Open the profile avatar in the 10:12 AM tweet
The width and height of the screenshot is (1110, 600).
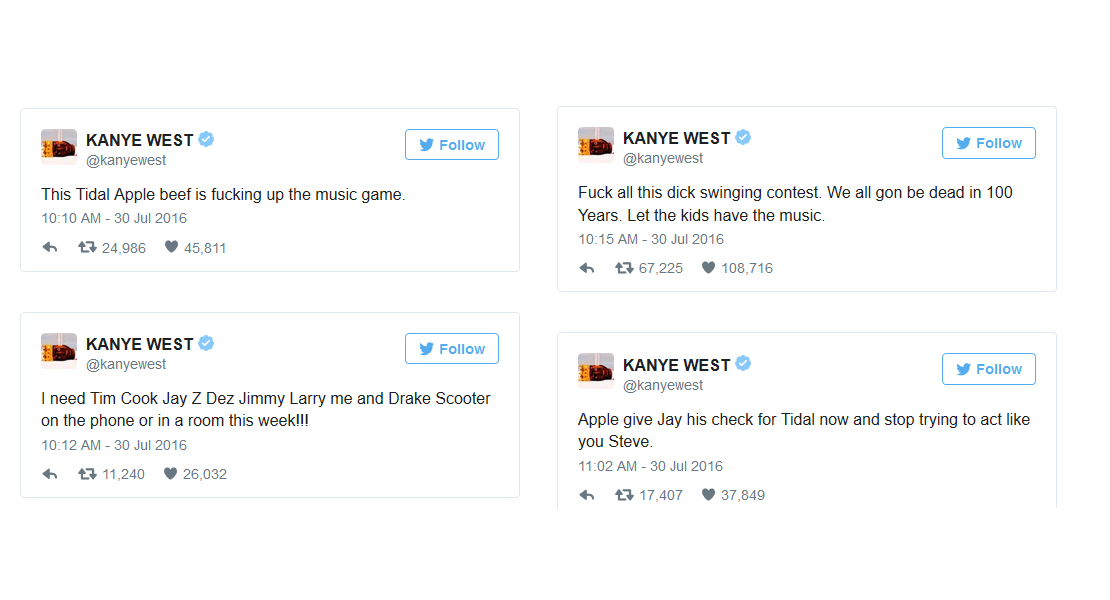[59, 351]
